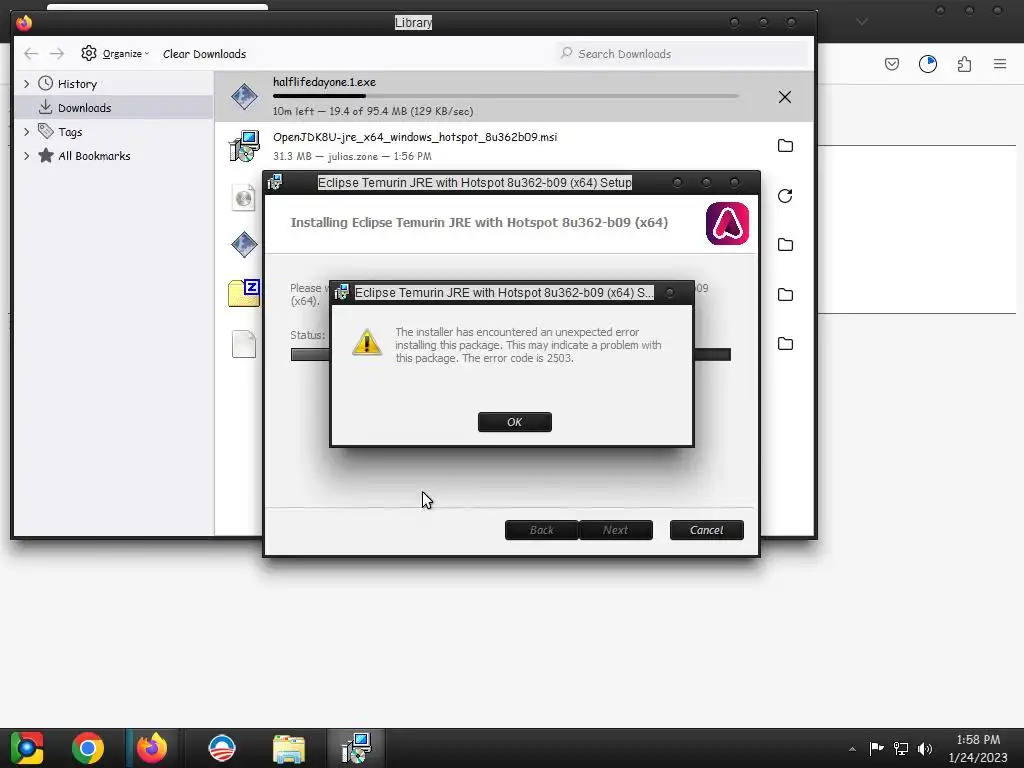Select All Bookmarks in Library sidebar
This screenshot has width=1024, height=768.
click(x=94, y=156)
